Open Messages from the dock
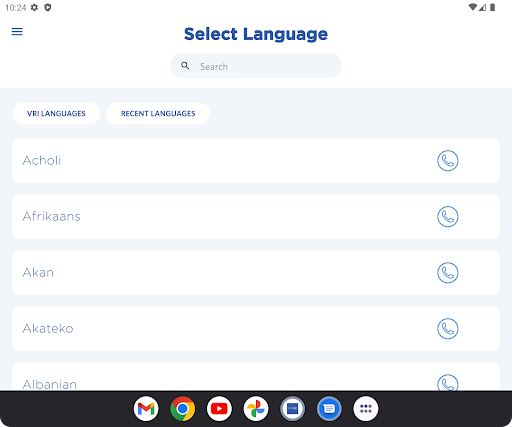Screen dimensions: 512x427 click(x=329, y=409)
